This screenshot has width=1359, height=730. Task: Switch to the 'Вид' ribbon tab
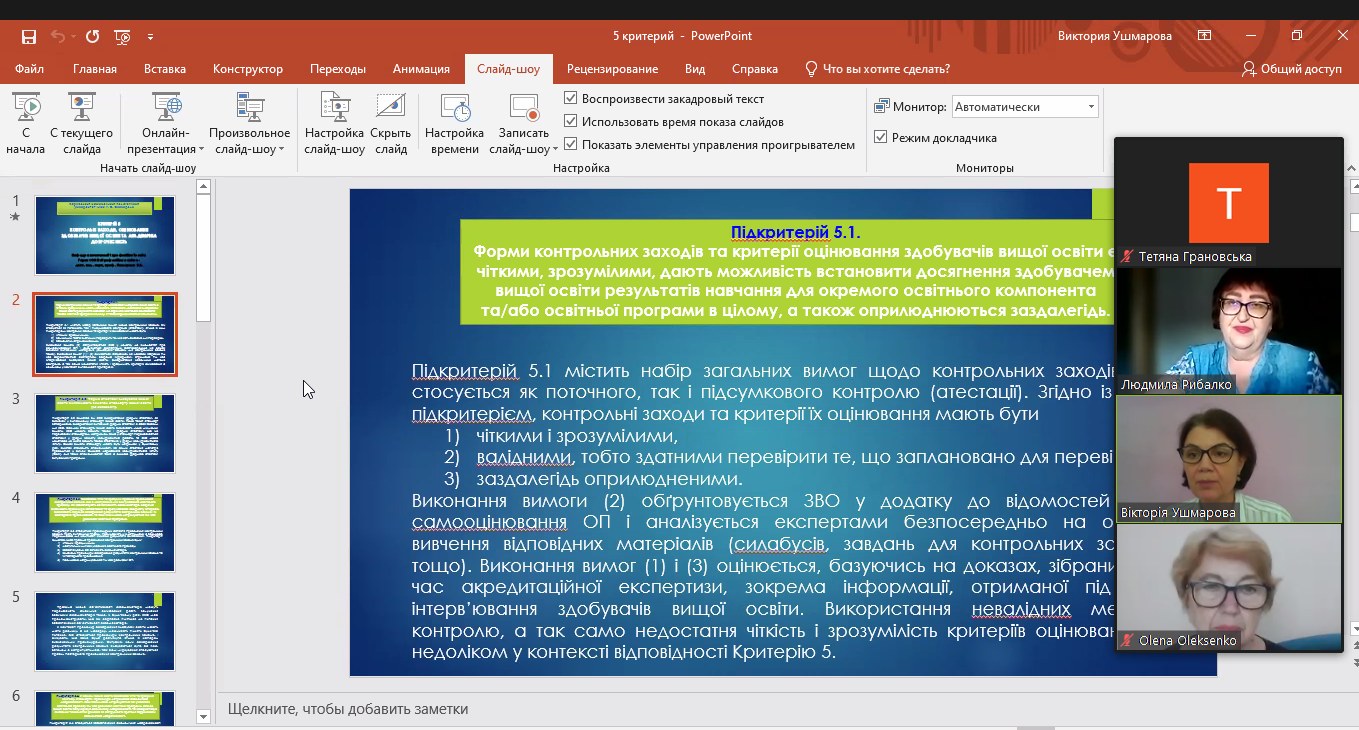click(695, 69)
